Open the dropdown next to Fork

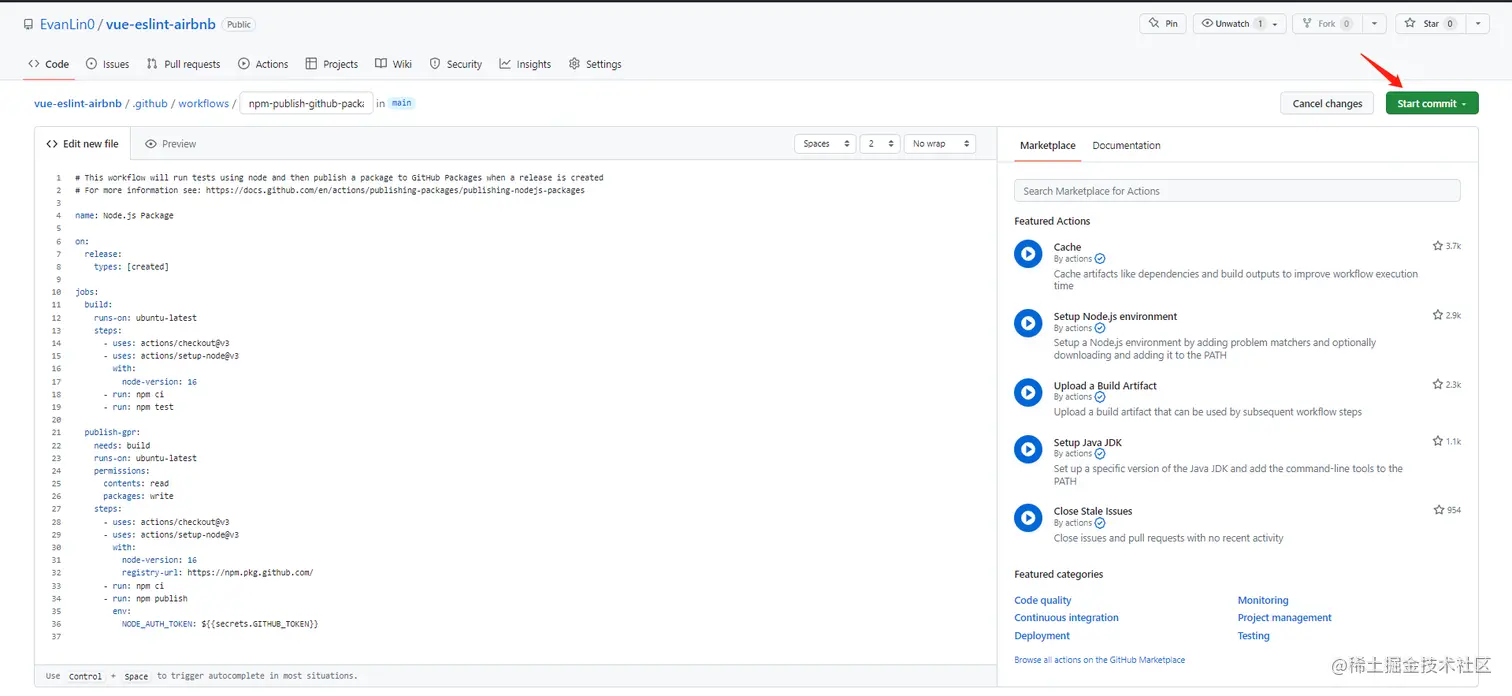(x=1373, y=23)
